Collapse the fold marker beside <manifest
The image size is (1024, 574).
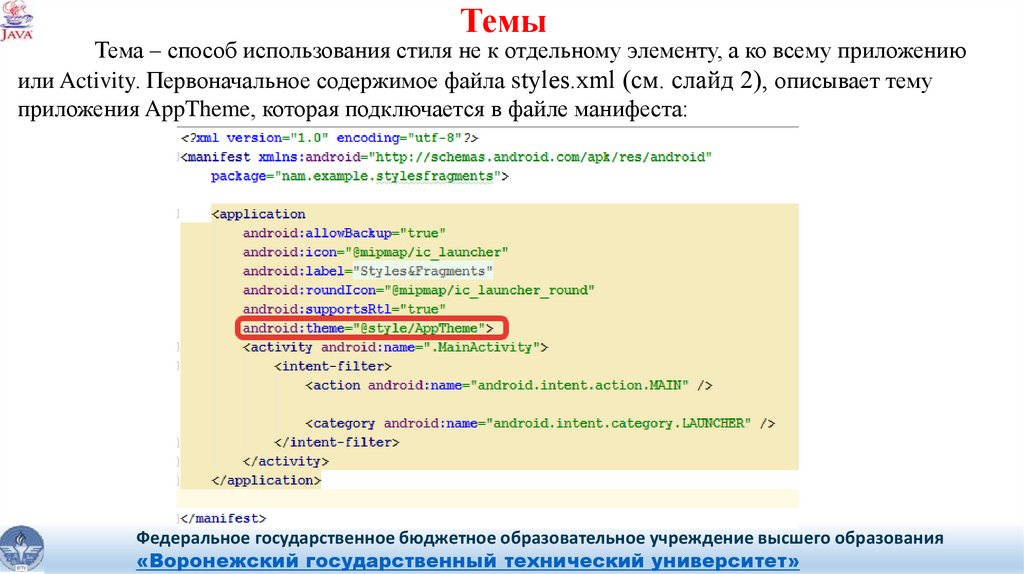178,157
